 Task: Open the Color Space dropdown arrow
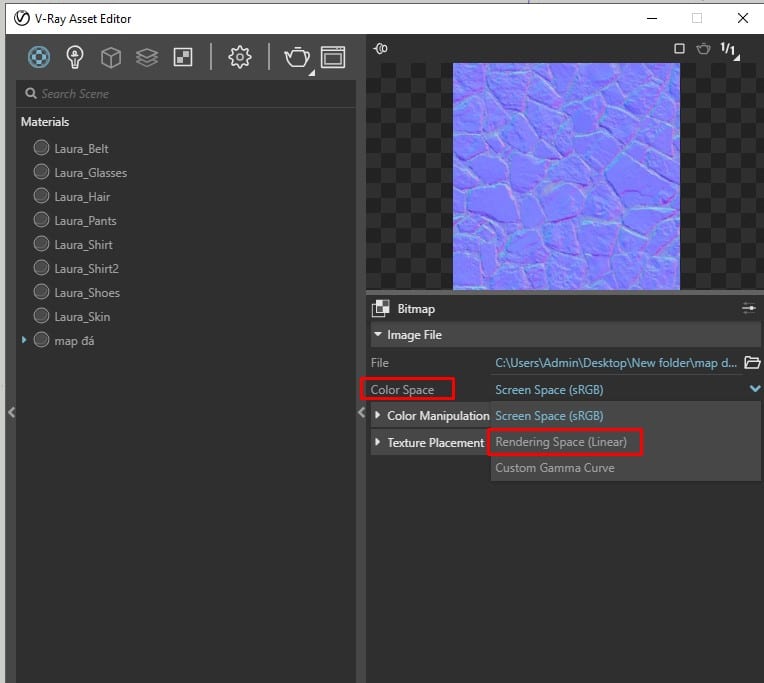click(754, 389)
